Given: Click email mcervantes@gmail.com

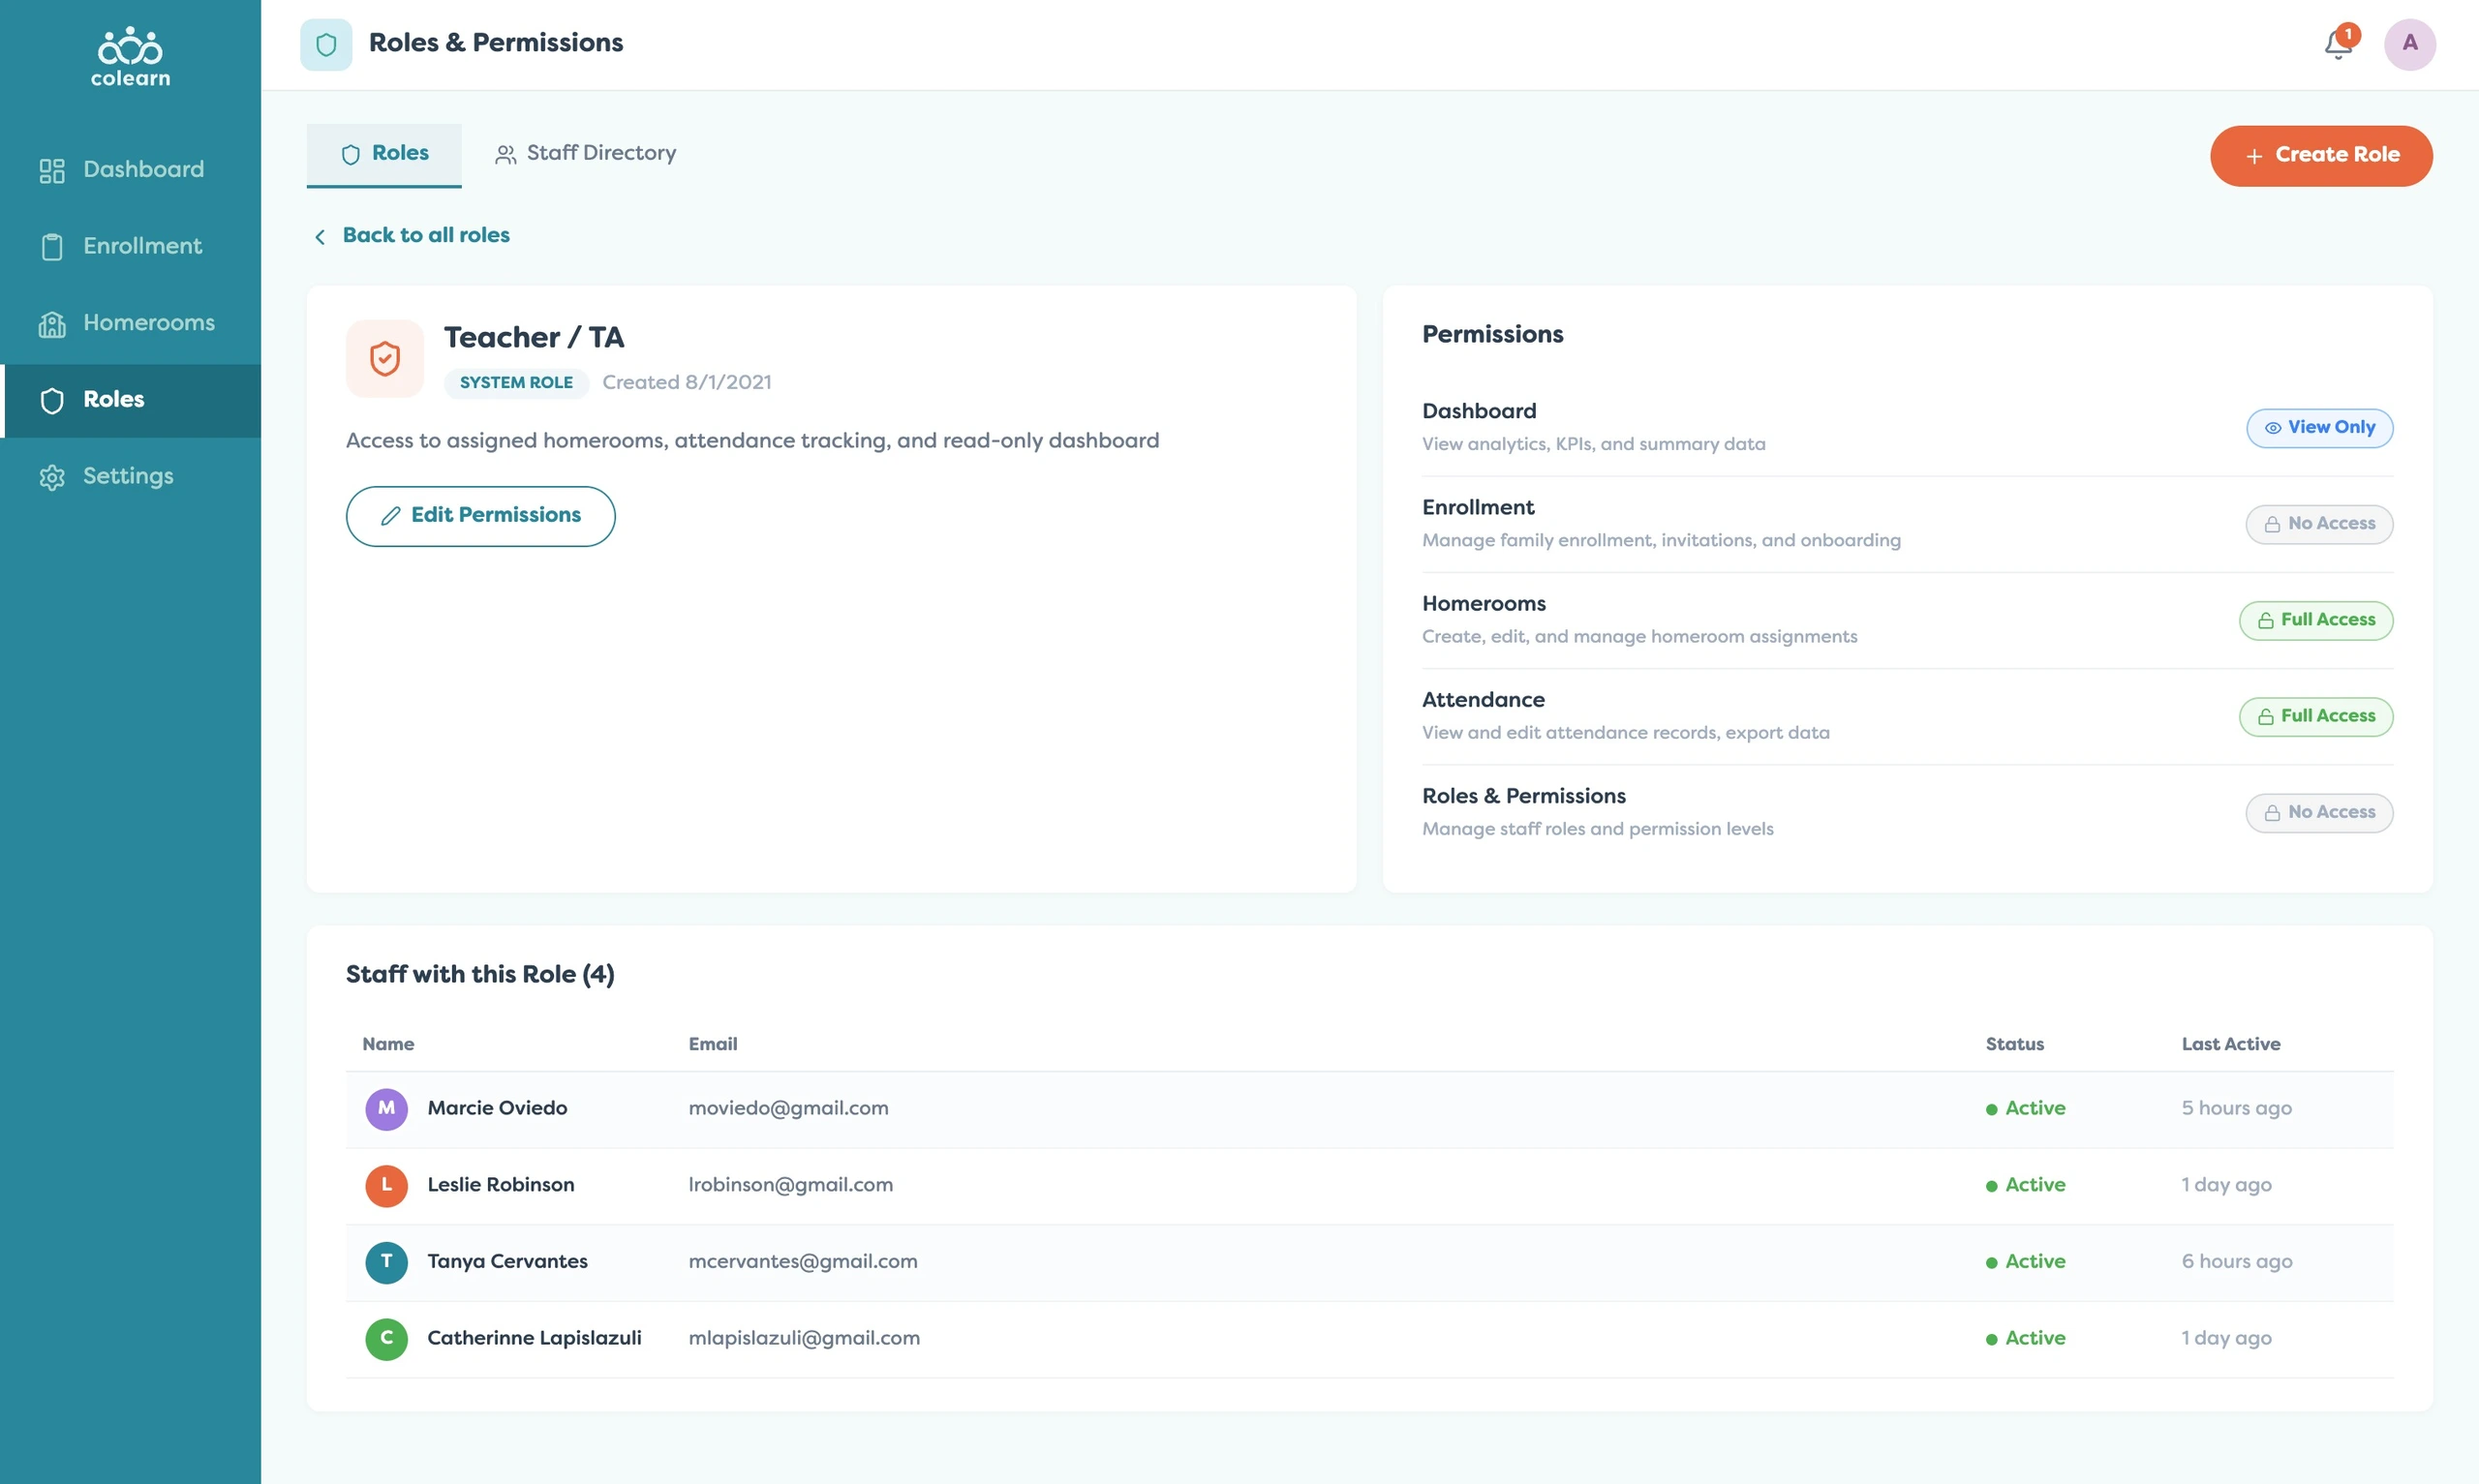Looking at the screenshot, I should pyautogui.click(x=802, y=1262).
